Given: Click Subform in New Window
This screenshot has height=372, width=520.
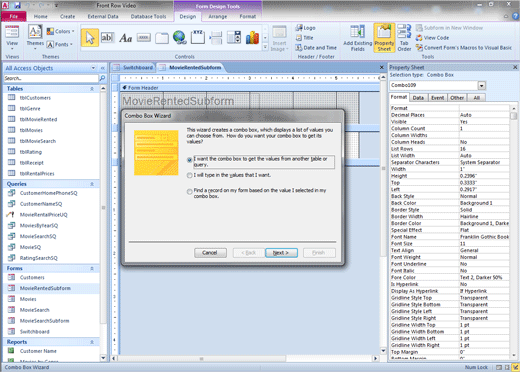Looking at the screenshot, I should coord(449,28).
